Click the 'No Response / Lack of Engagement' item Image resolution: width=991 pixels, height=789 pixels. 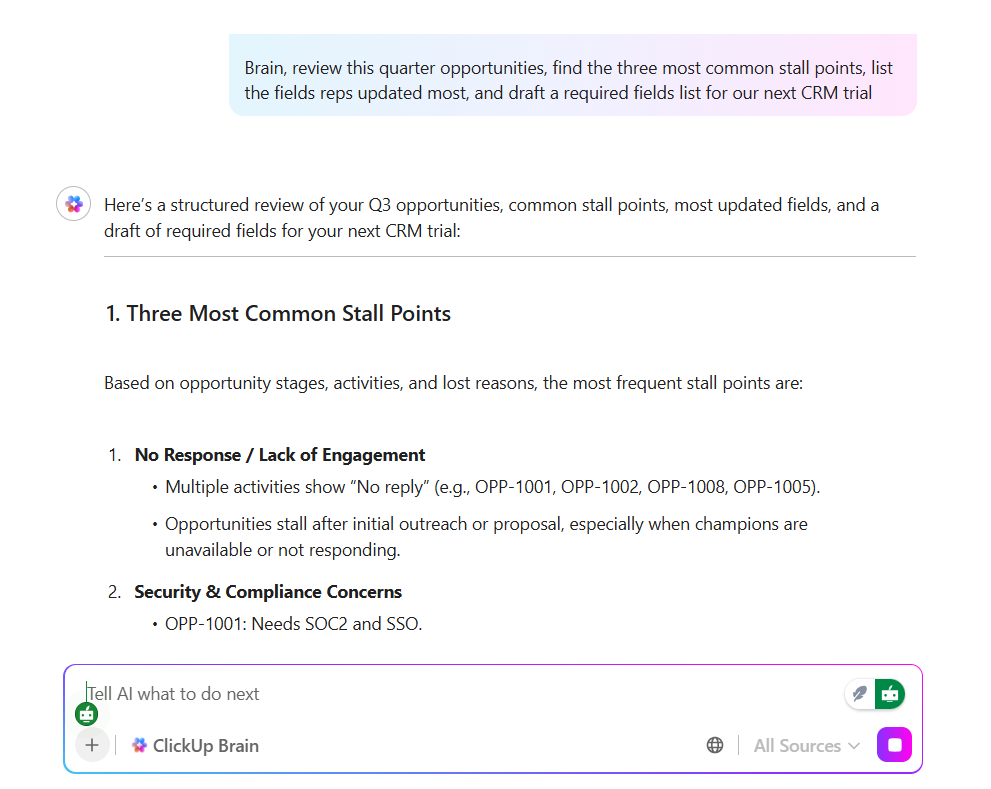tap(280, 455)
